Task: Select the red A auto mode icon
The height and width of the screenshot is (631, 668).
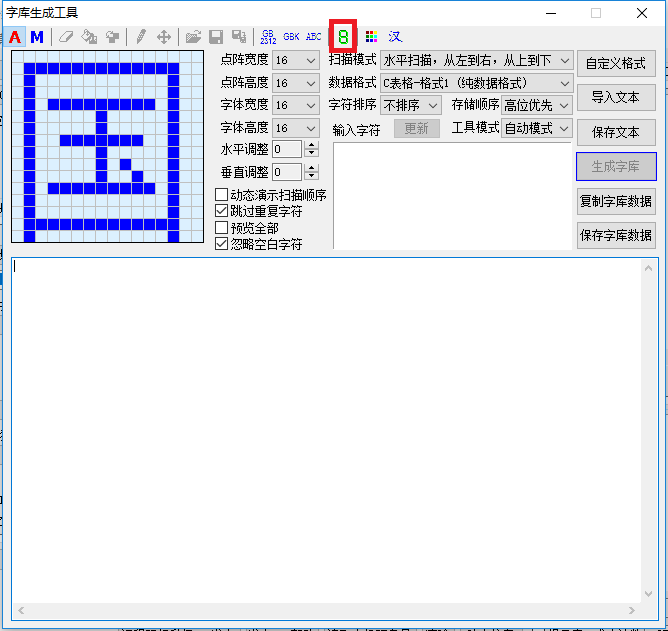Action: pos(15,37)
